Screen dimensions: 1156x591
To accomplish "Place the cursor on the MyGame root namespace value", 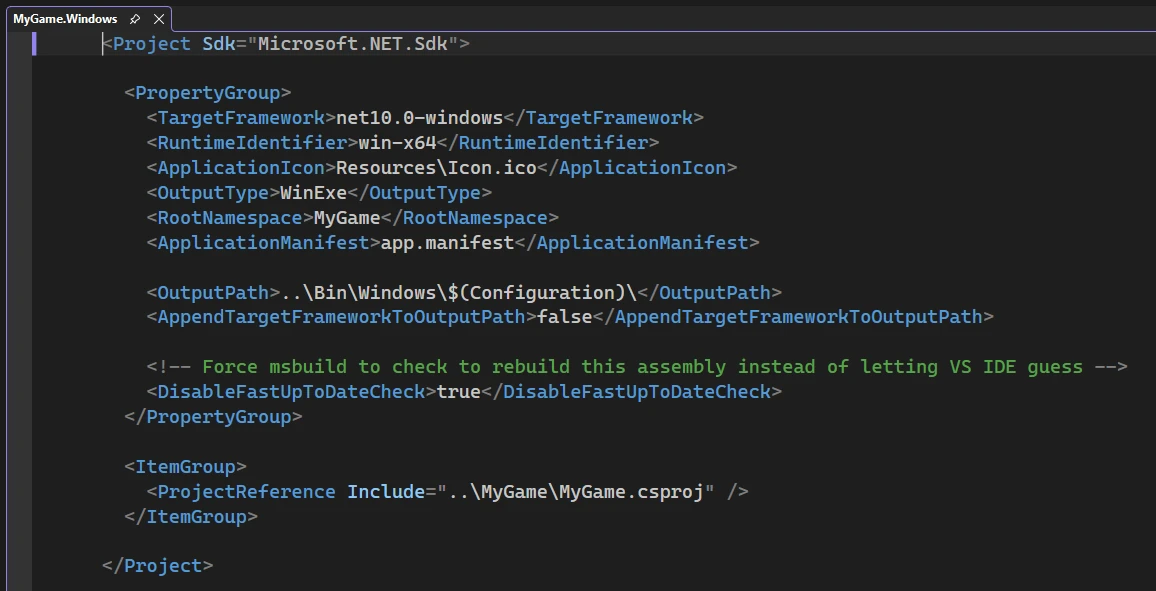I will tap(347, 218).
